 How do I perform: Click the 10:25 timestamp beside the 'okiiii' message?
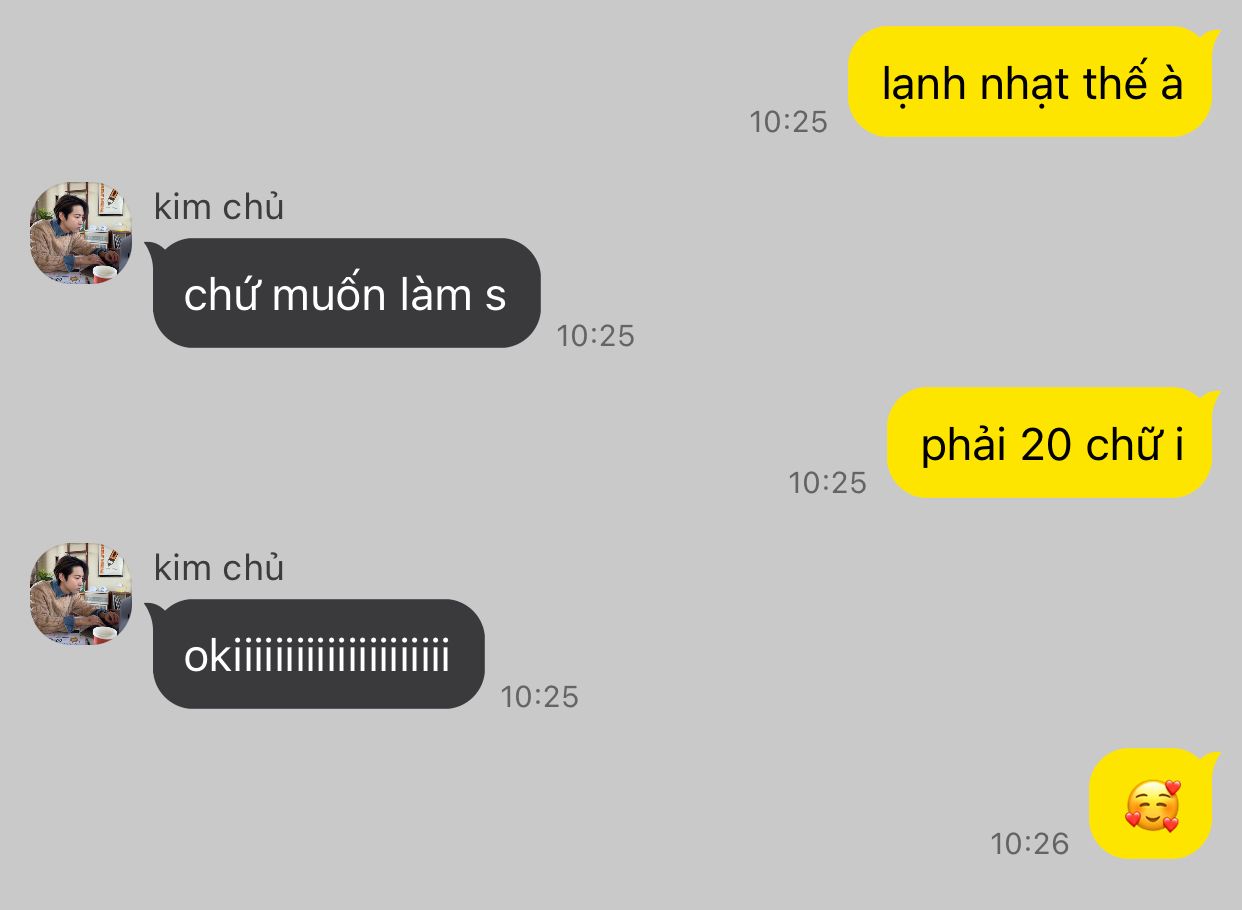tap(540, 697)
